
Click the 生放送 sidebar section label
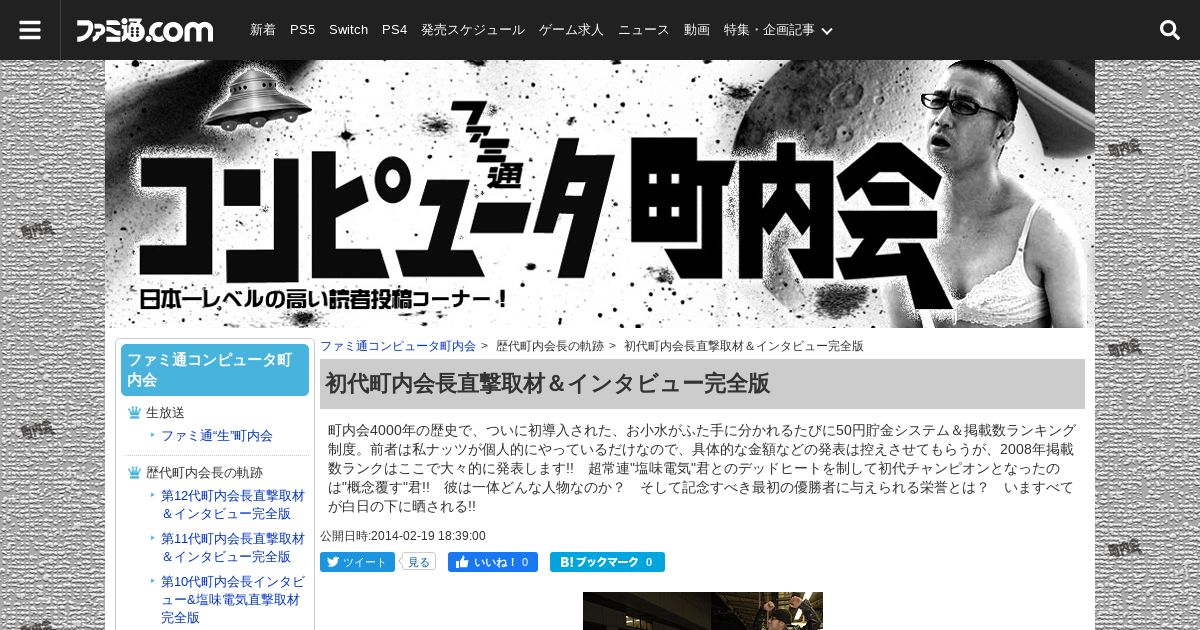pyautogui.click(x=165, y=412)
